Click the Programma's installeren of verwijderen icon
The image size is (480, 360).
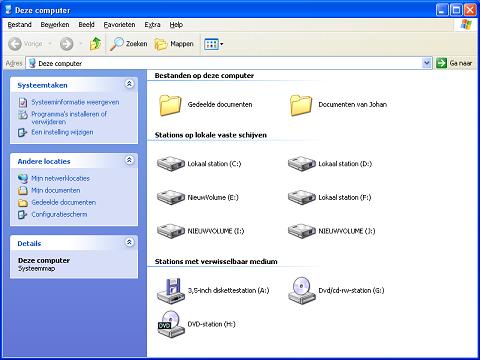[23, 115]
